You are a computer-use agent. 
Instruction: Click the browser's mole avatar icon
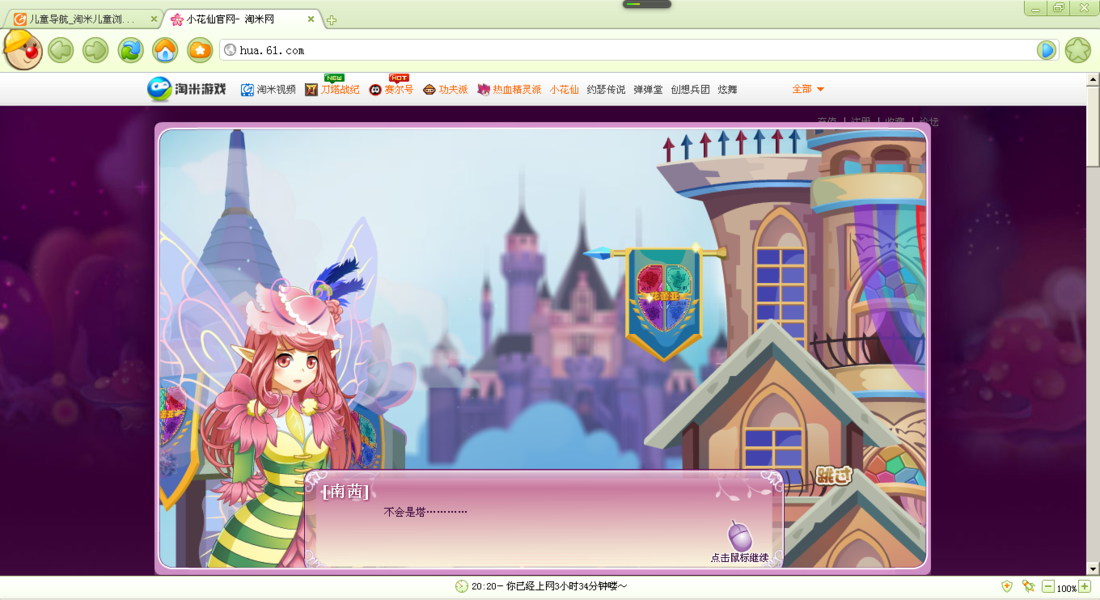click(22, 49)
